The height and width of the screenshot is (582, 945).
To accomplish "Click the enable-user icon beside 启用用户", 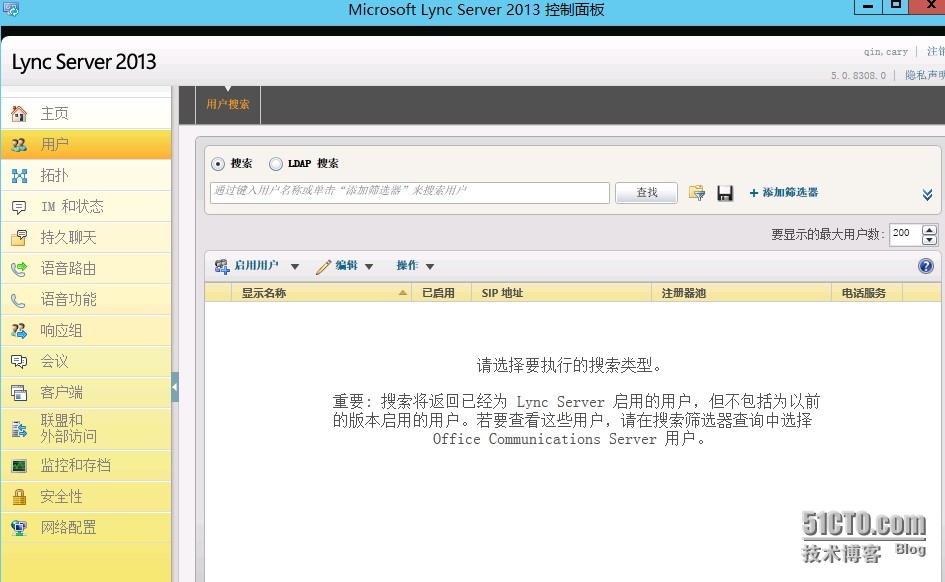I will coord(222,266).
